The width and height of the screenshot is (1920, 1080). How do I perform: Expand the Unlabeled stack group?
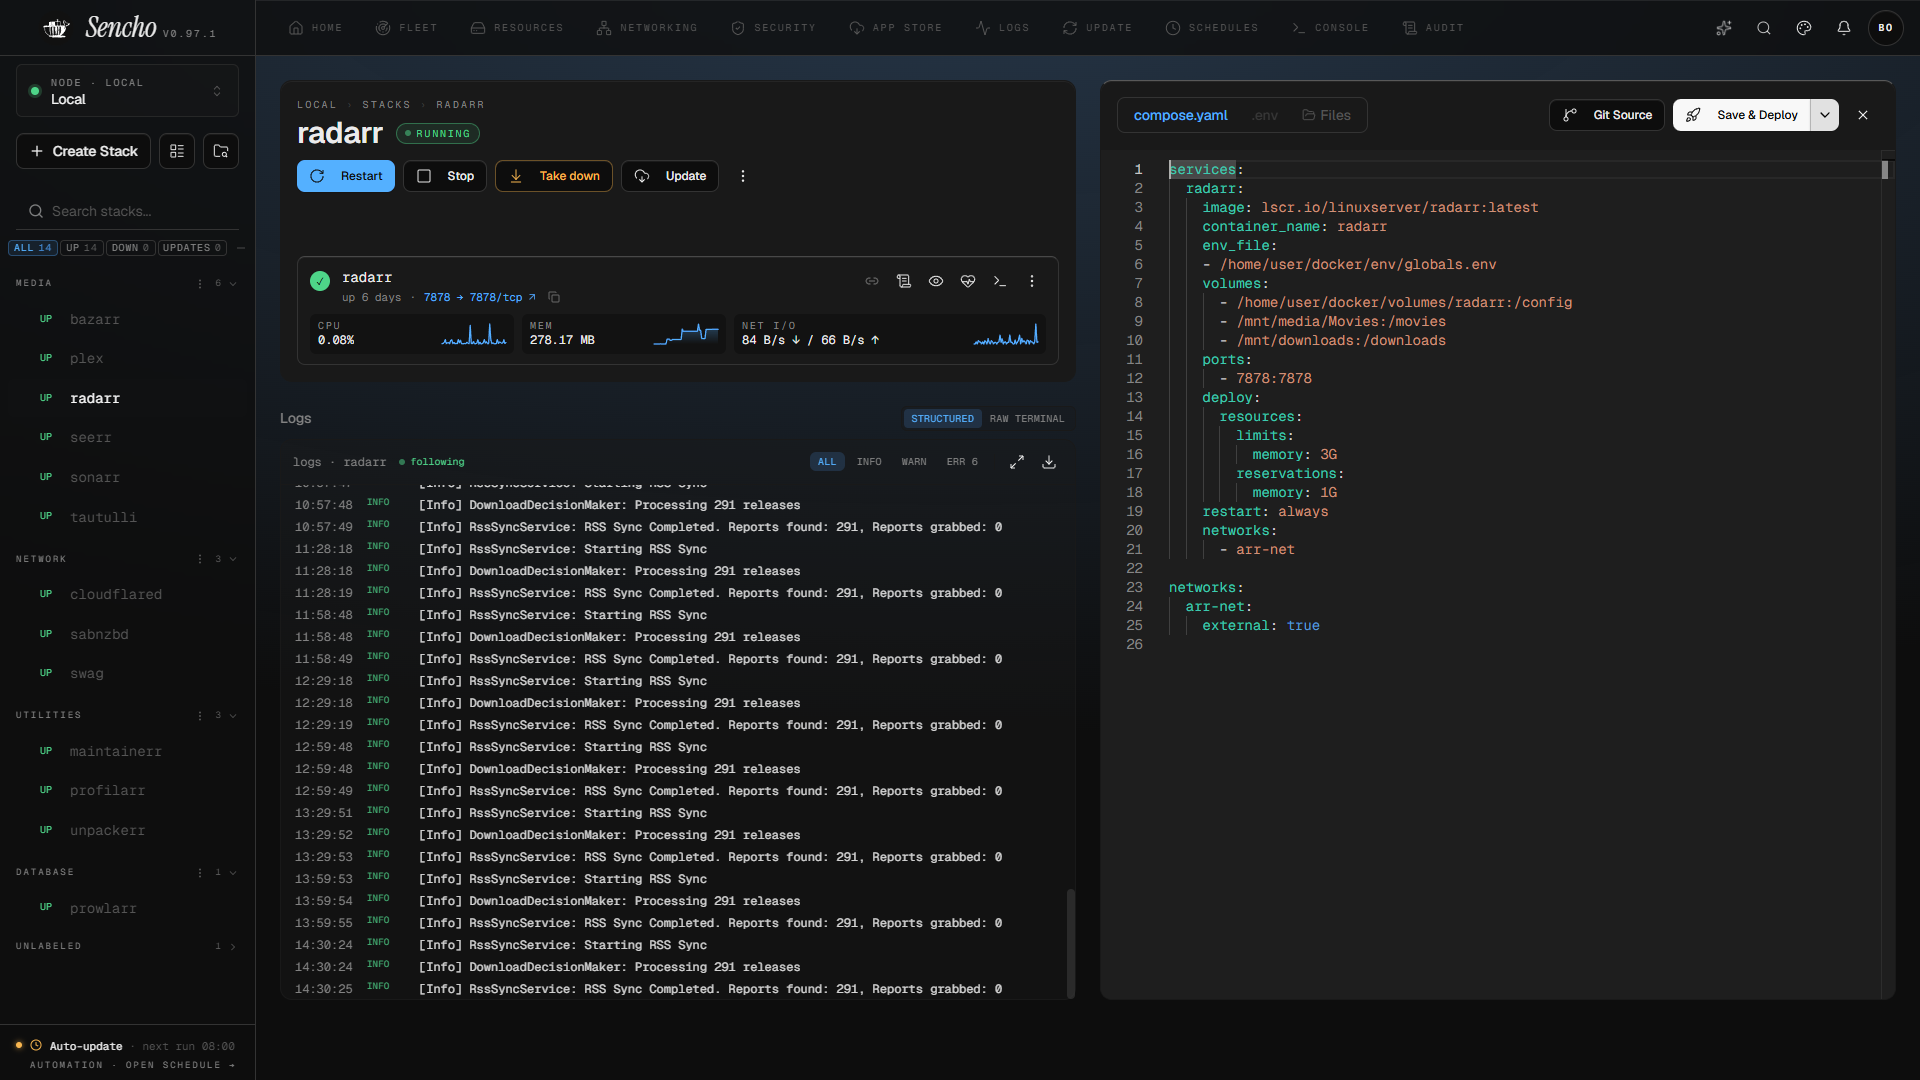233,946
